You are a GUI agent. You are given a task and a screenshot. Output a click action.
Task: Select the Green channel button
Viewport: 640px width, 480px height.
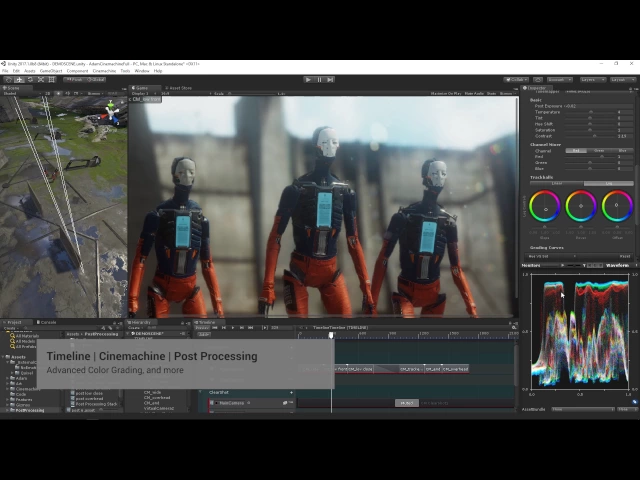(599, 151)
